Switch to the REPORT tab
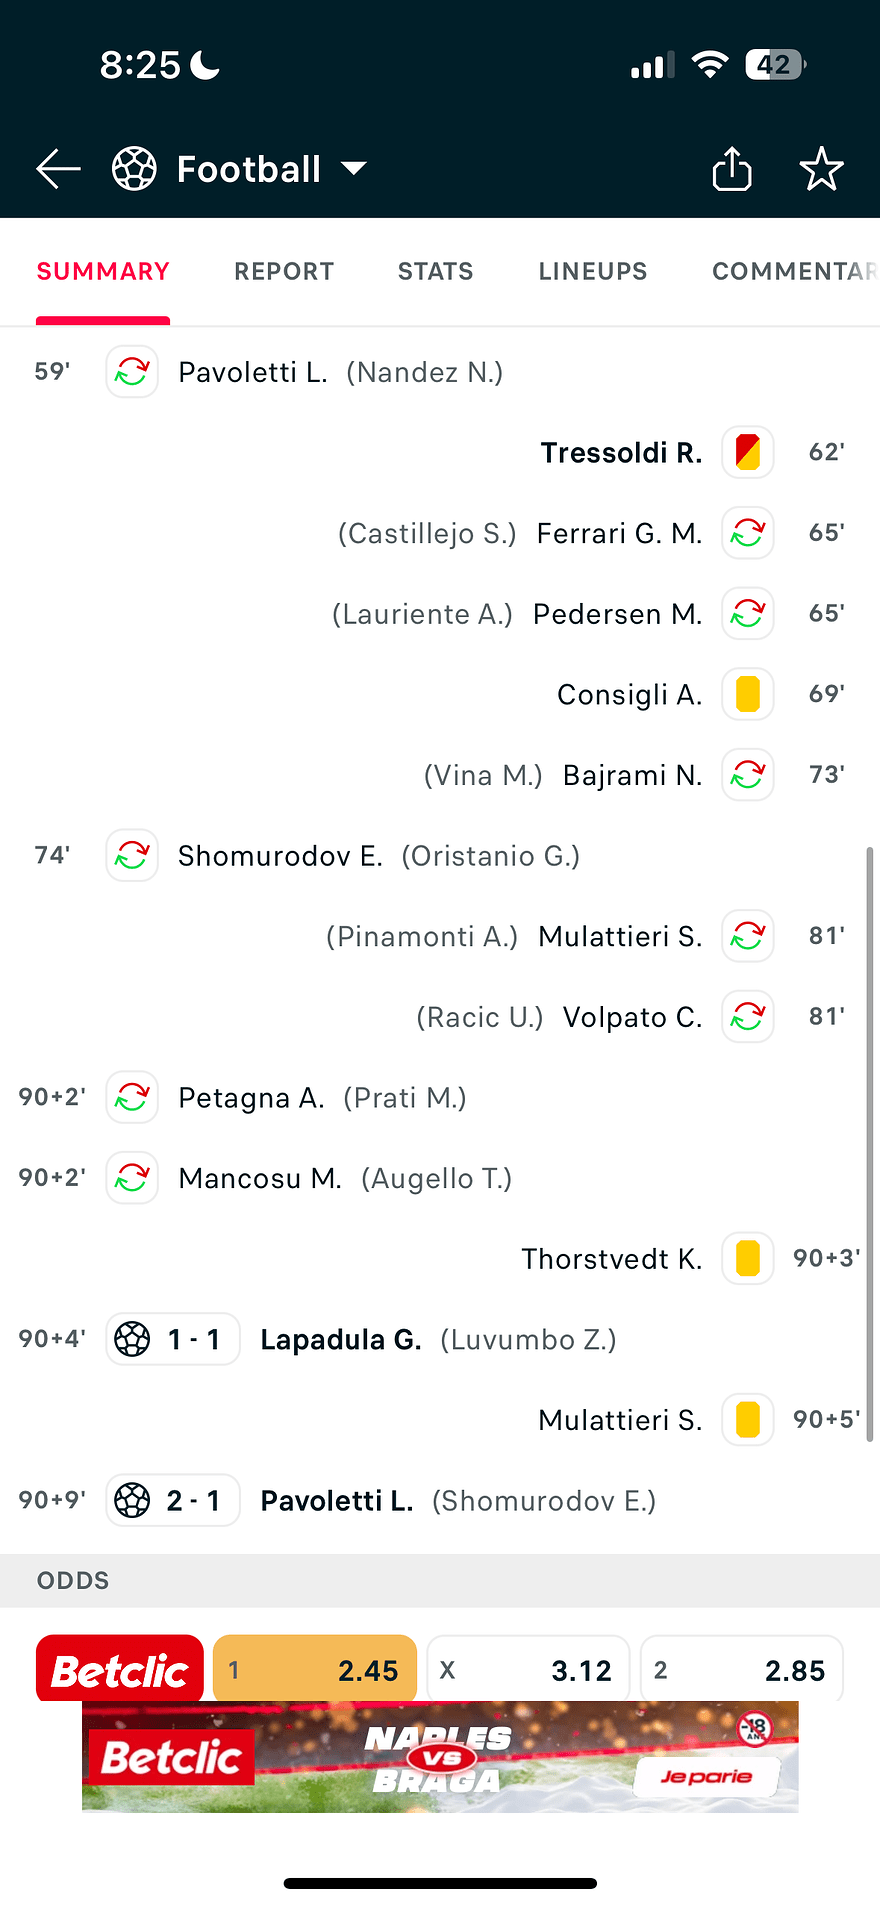The width and height of the screenshot is (880, 1907). tap(284, 271)
